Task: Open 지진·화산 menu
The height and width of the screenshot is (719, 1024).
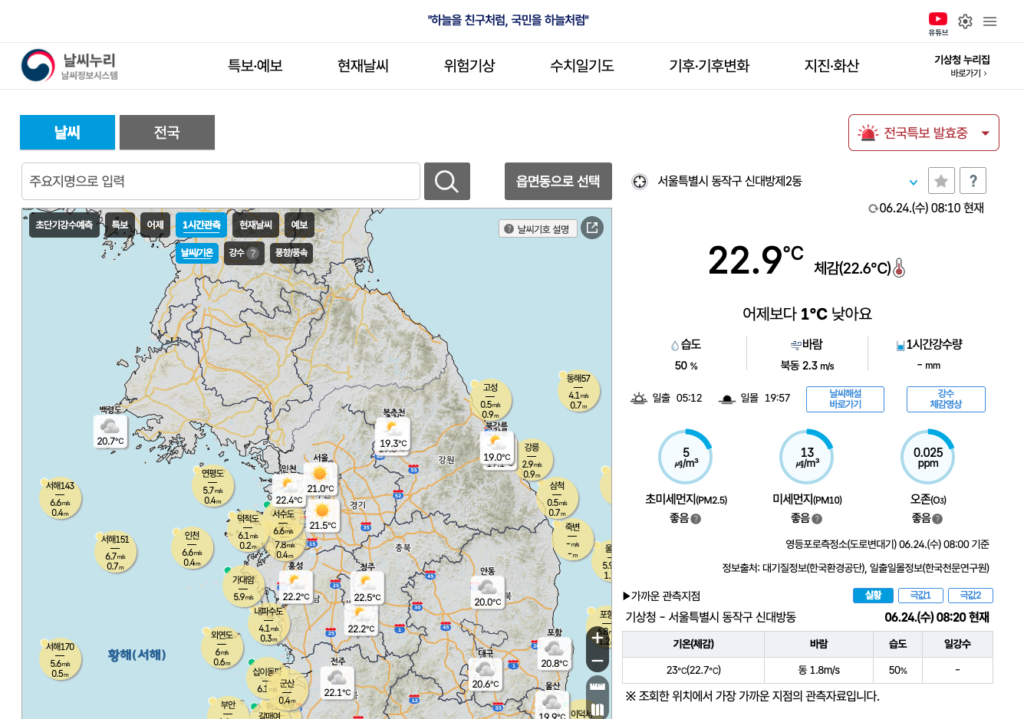Action: 831,66
